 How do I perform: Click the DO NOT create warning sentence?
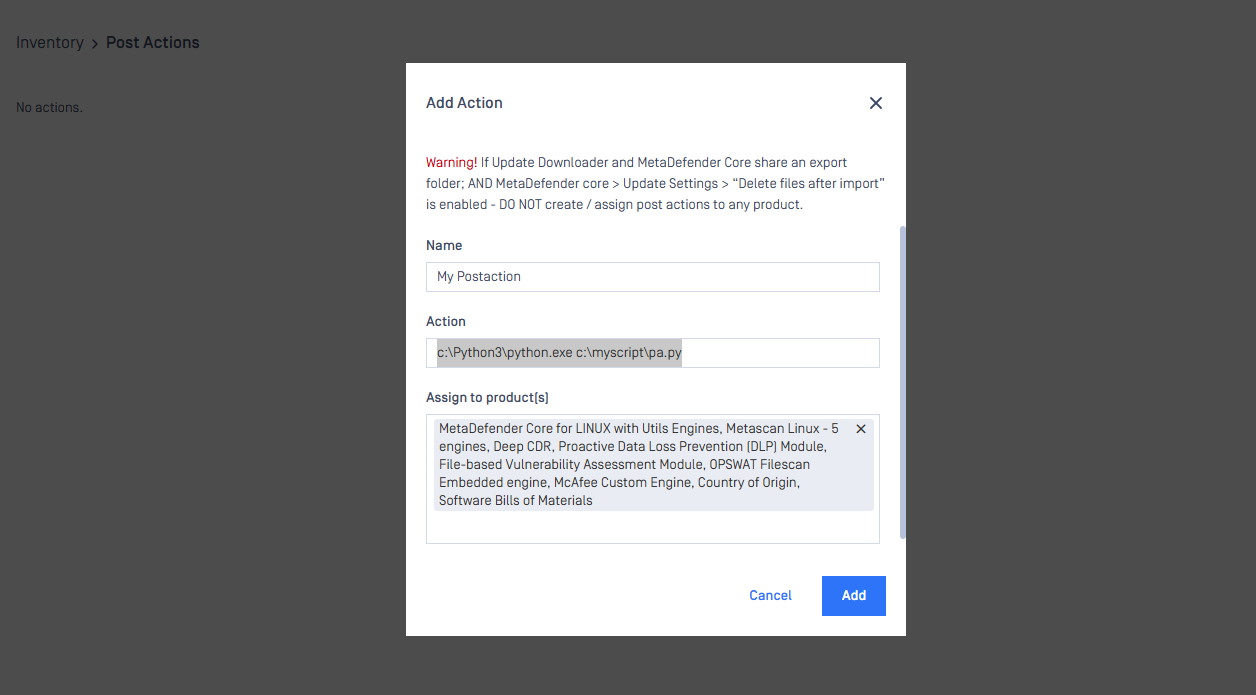[652, 205]
